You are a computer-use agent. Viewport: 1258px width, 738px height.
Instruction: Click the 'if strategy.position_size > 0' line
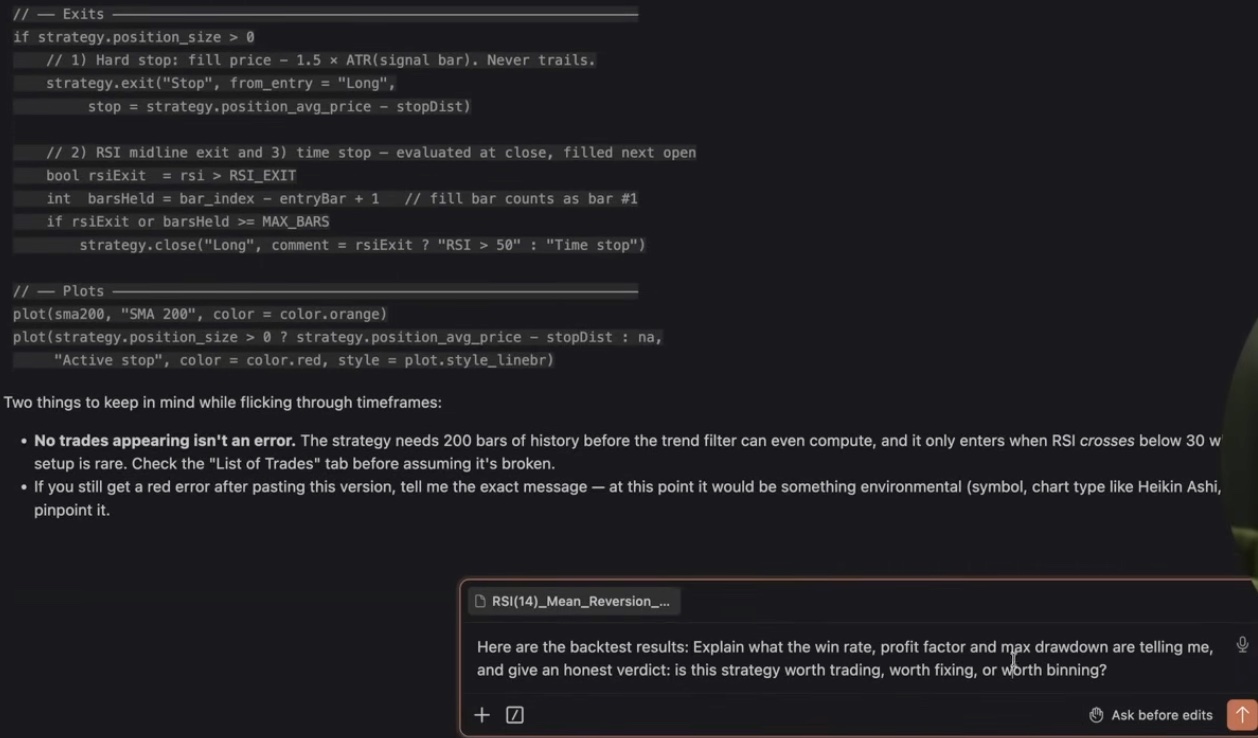(134, 37)
